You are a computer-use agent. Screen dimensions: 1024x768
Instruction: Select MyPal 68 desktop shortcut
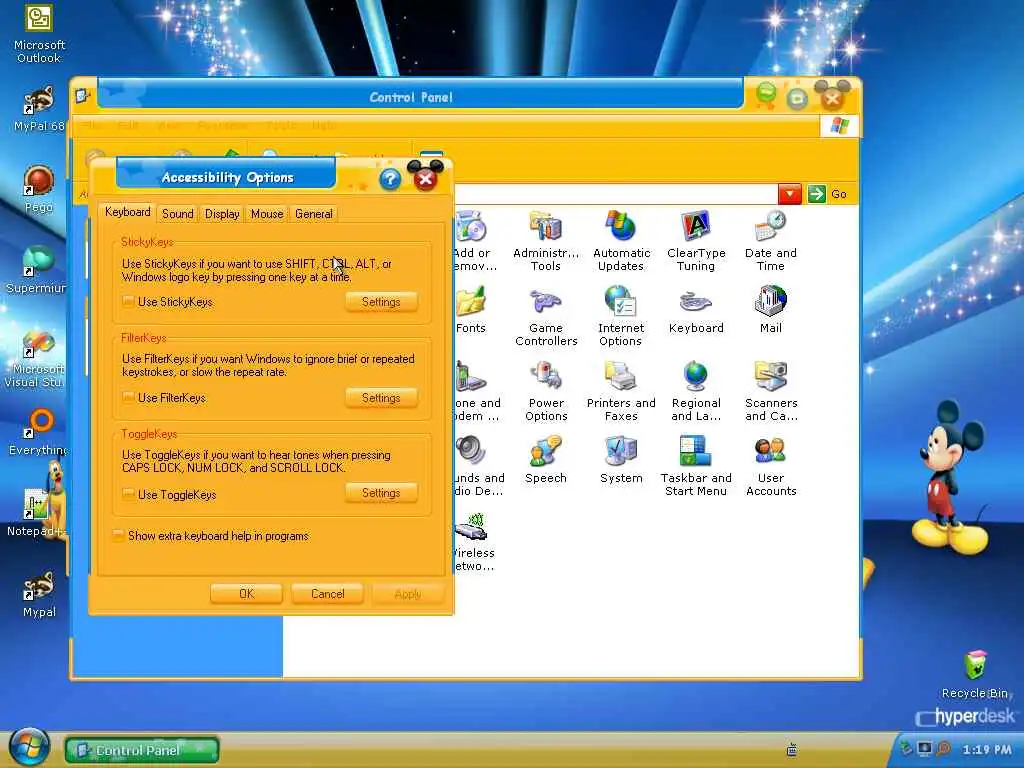click(39, 109)
